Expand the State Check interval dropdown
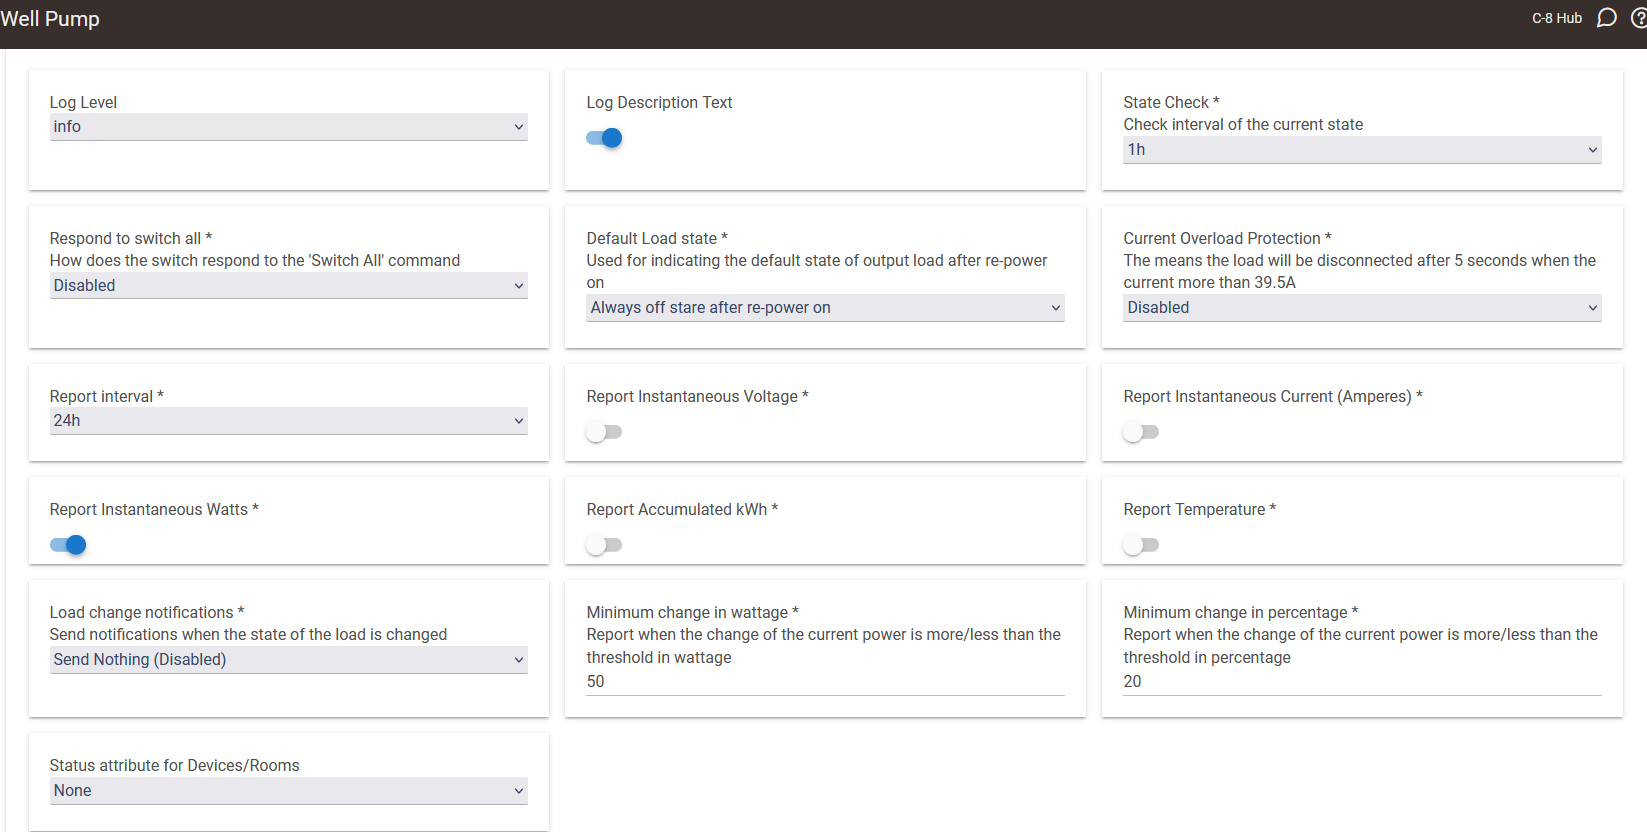 (1361, 150)
